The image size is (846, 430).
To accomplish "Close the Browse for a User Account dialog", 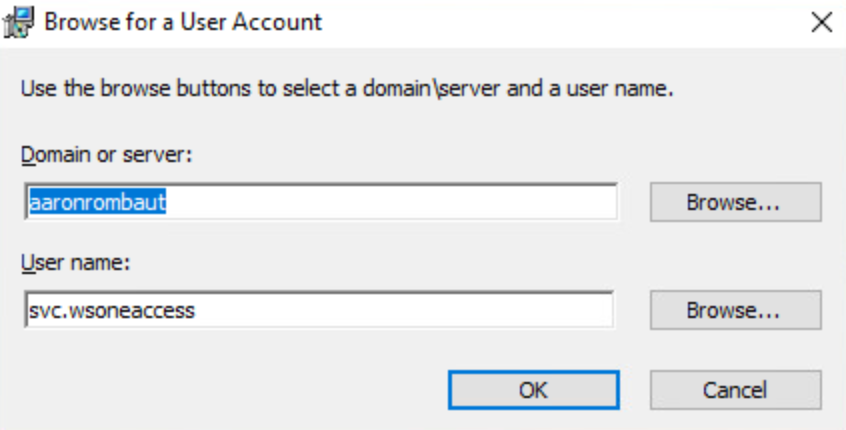I will pyautogui.click(x=821, y=22).
